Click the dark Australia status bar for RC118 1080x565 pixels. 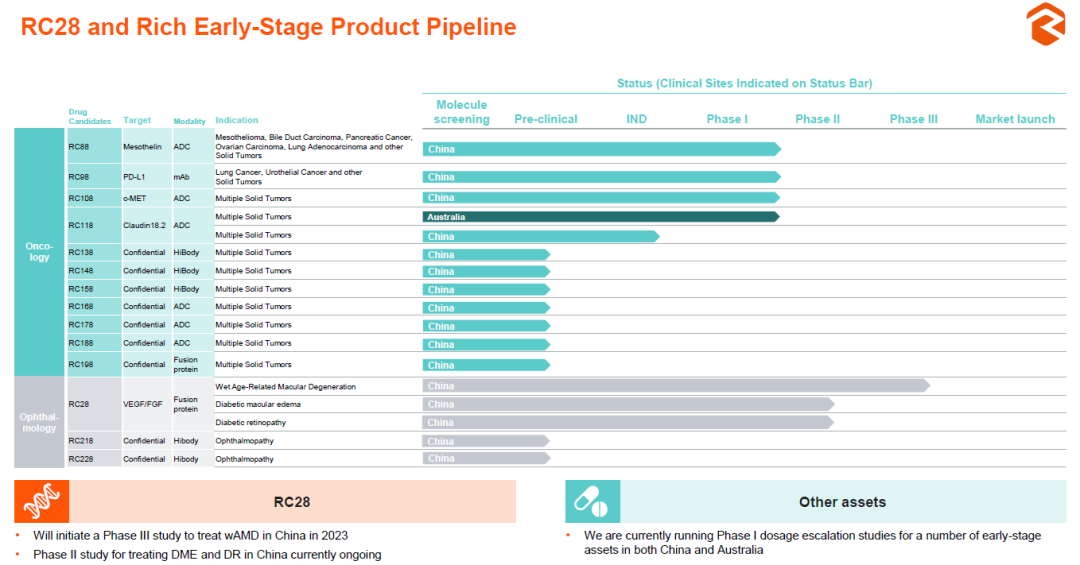pos(600,216)
